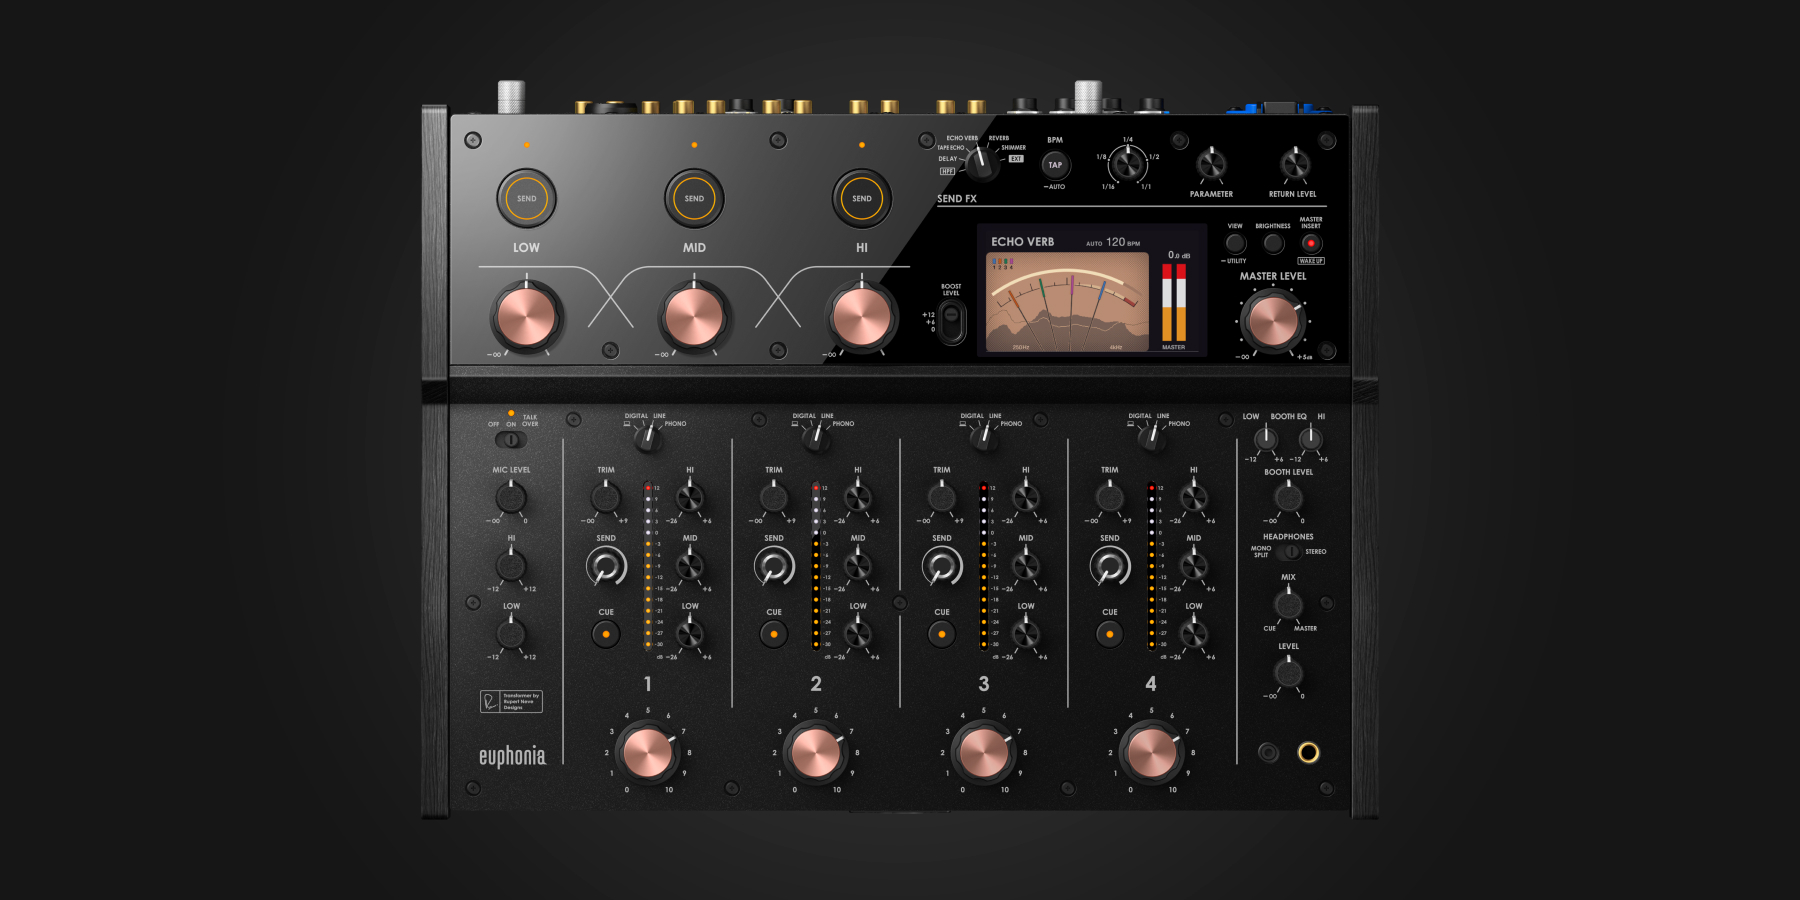Click the microphone HI EQ knob
This screenshot has width=1800, height=900.
pyautogui.click(x=511, y=565)
